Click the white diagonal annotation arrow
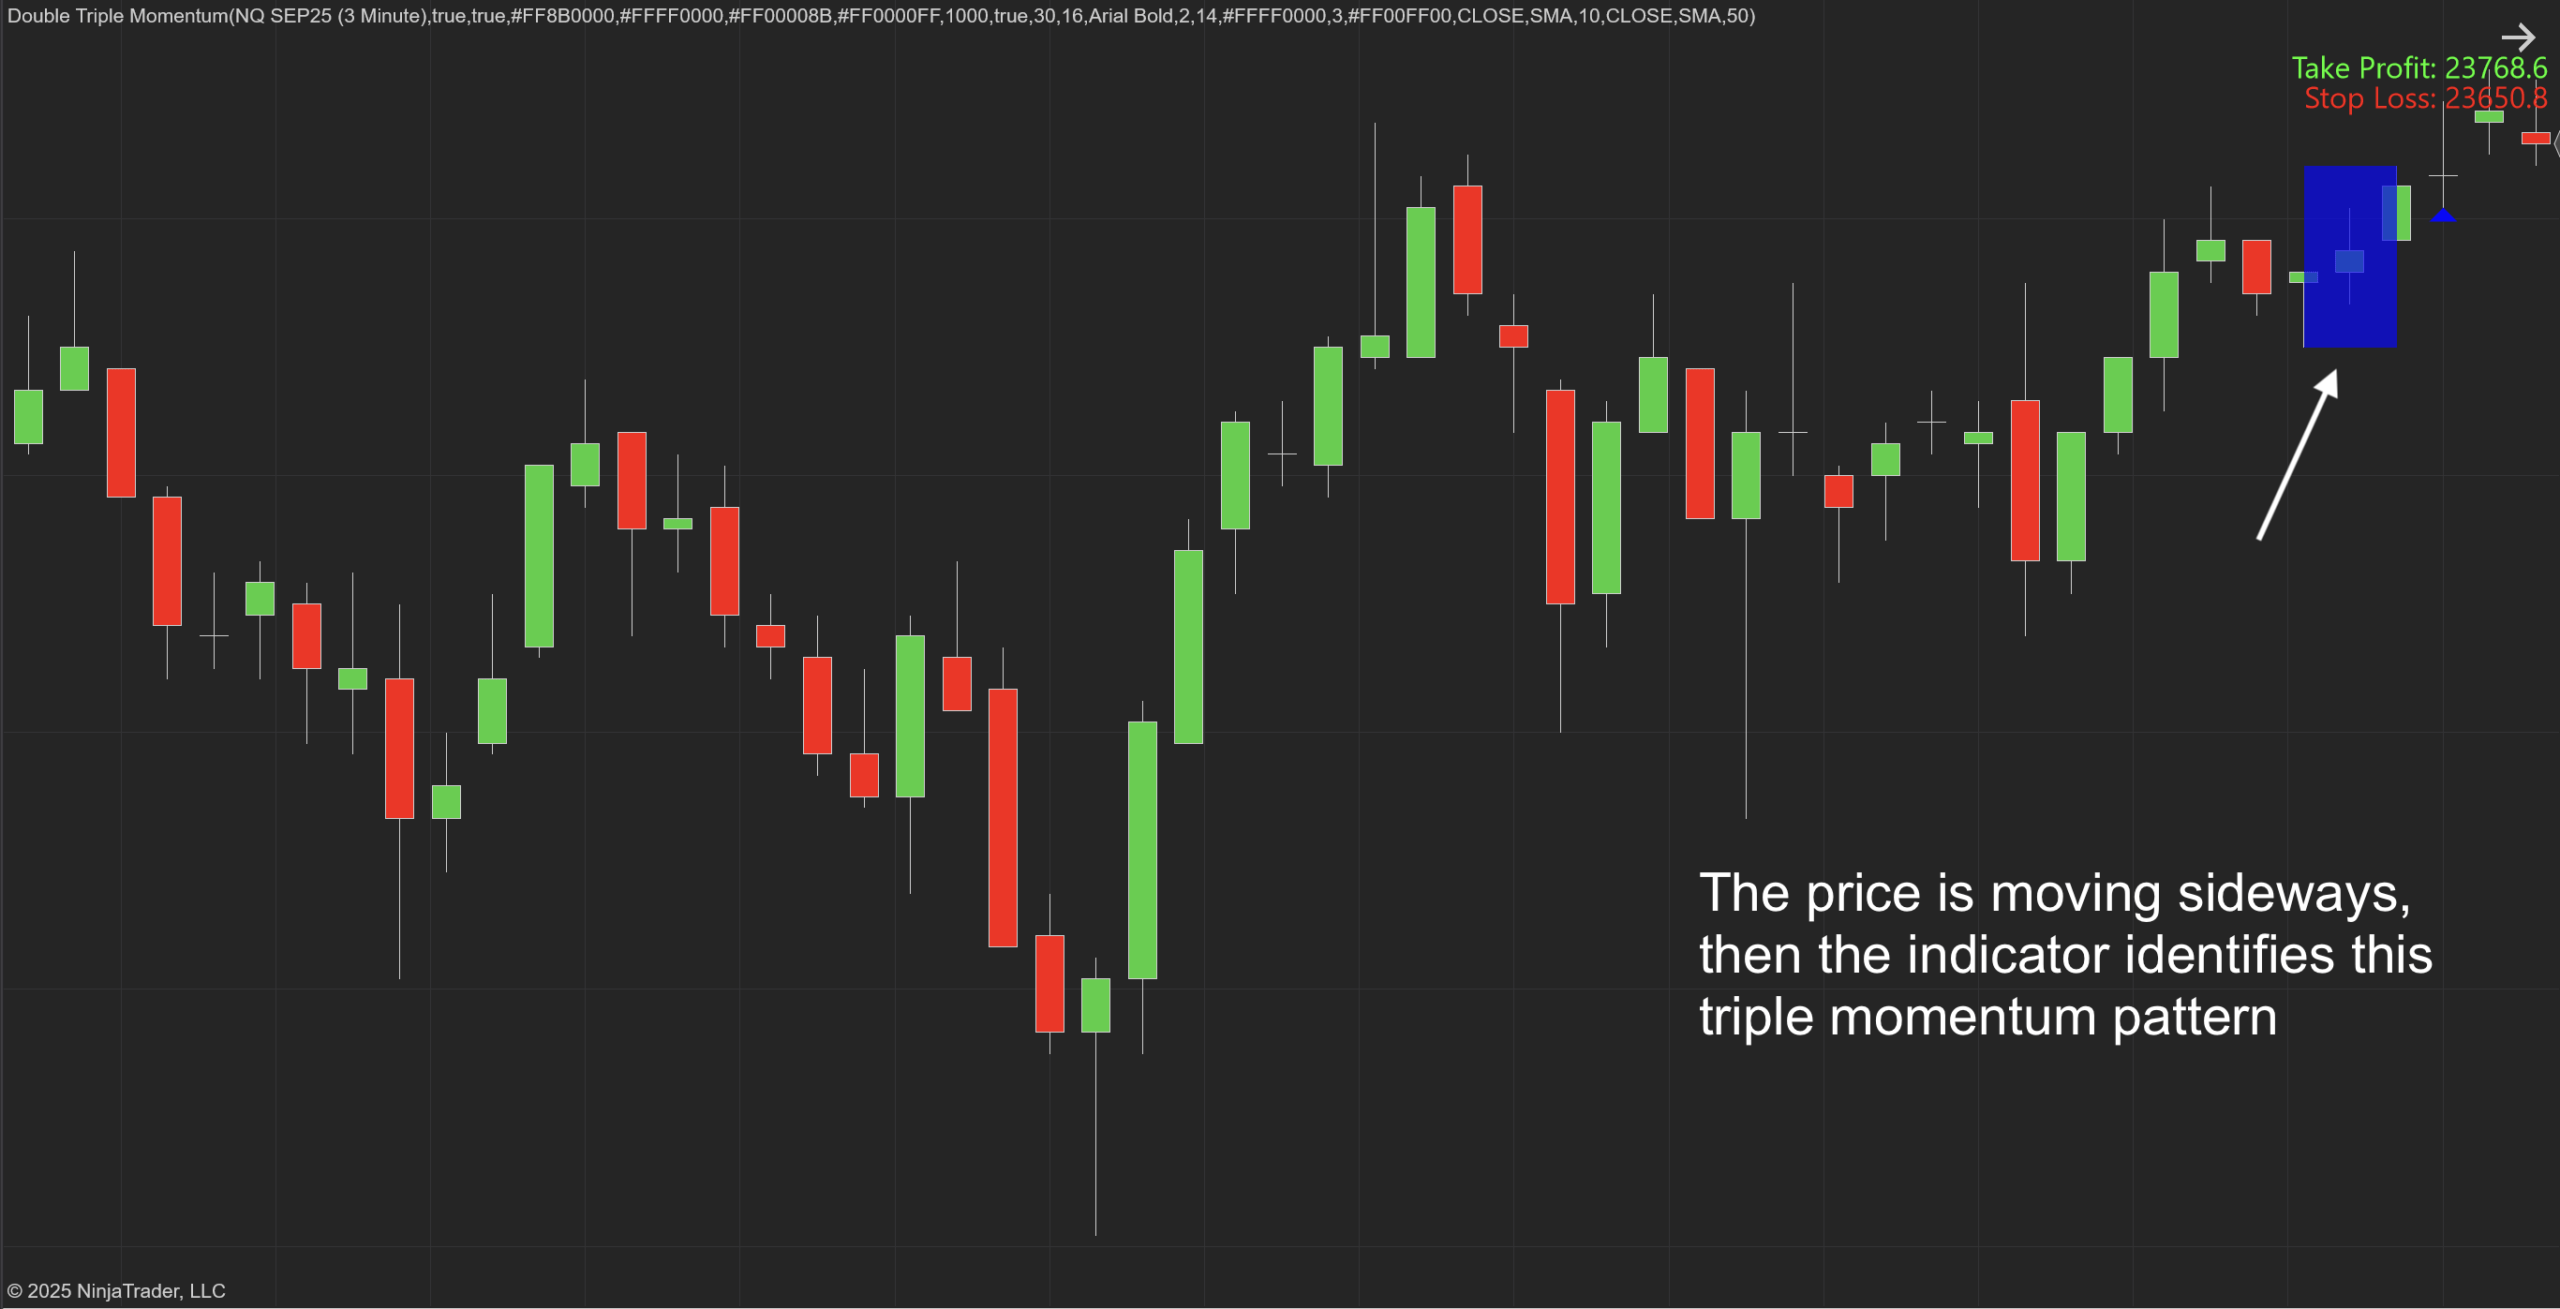The height and width of the screenshot is (1309, 2560). 2298,455
